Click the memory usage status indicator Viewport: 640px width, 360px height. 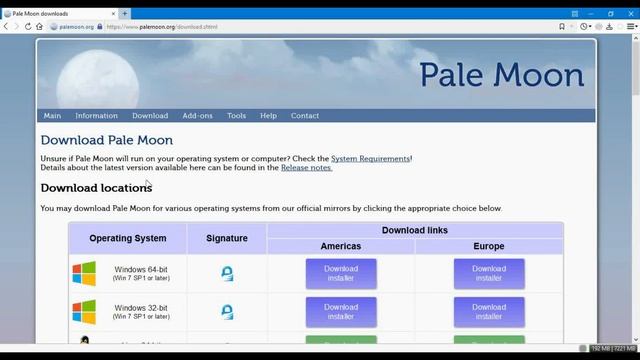click(x=613, y=348)
